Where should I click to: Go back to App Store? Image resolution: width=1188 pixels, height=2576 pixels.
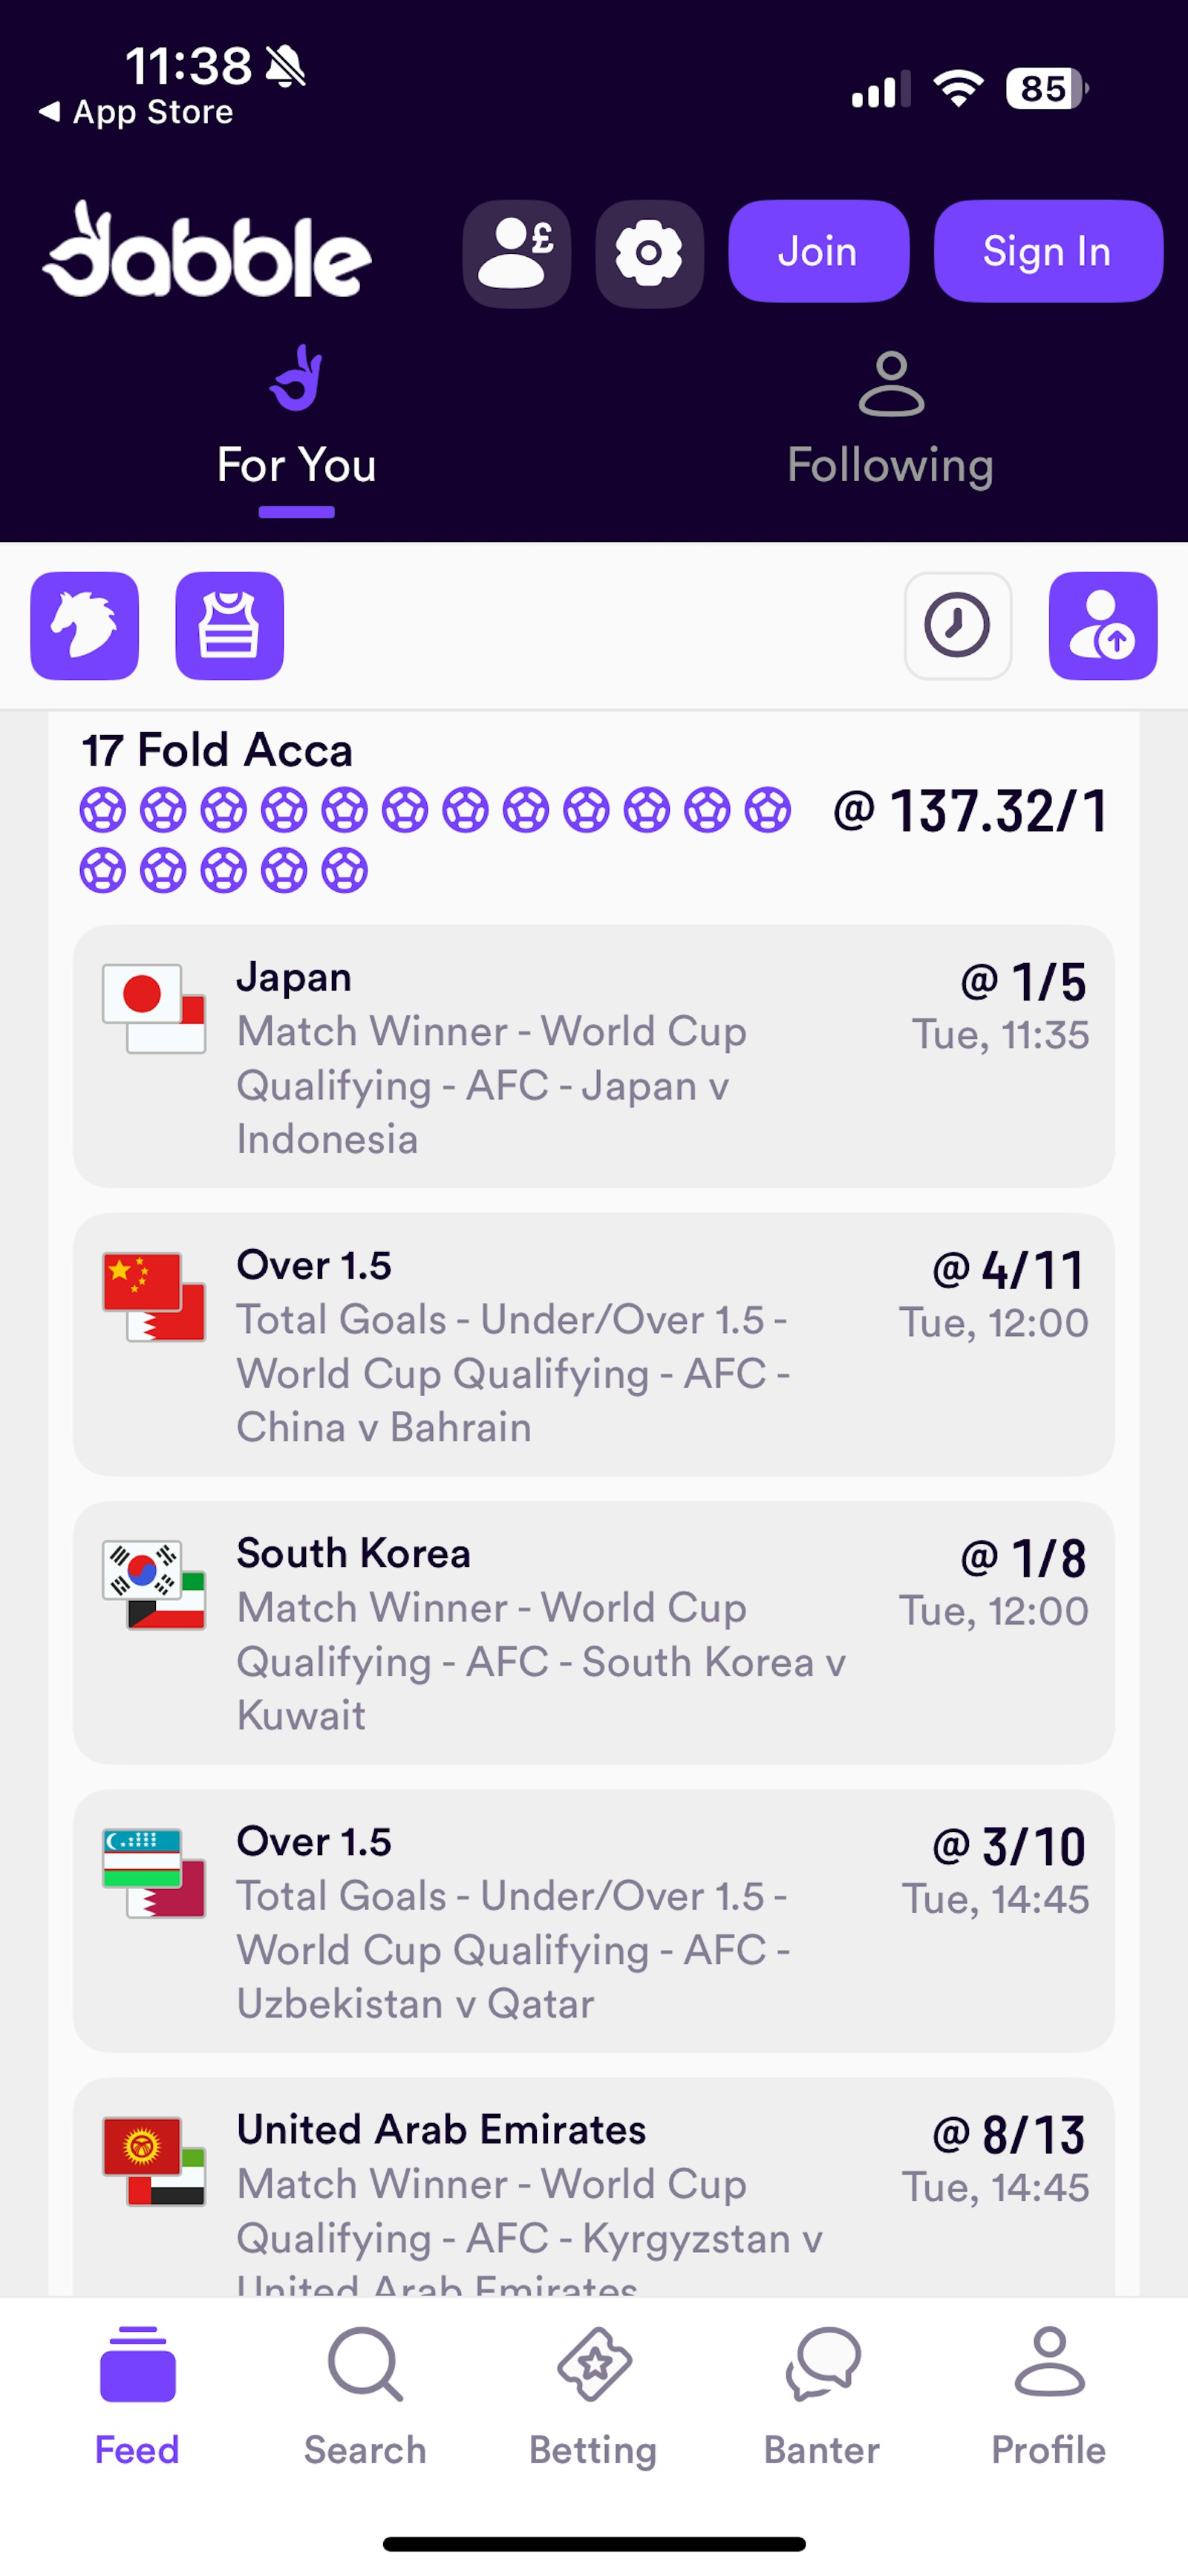point(136,112)
